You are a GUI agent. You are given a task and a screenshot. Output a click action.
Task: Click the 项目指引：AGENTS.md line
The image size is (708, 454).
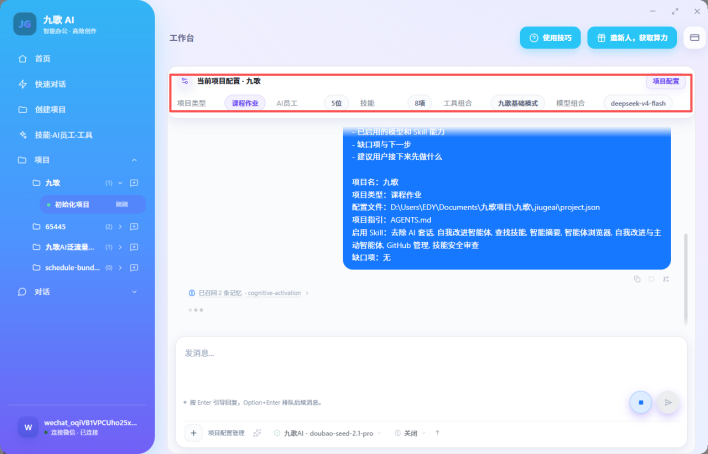391,220
